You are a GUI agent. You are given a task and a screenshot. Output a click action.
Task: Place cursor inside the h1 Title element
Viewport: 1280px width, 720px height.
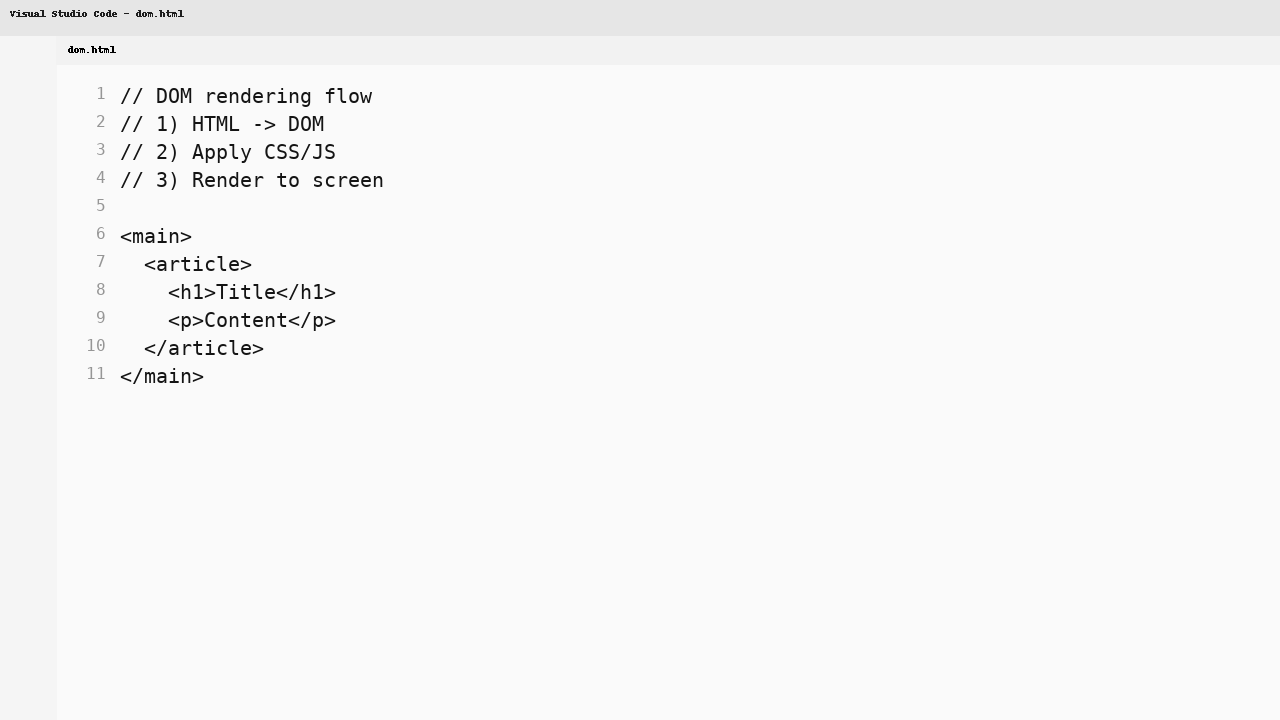[251, 292]
